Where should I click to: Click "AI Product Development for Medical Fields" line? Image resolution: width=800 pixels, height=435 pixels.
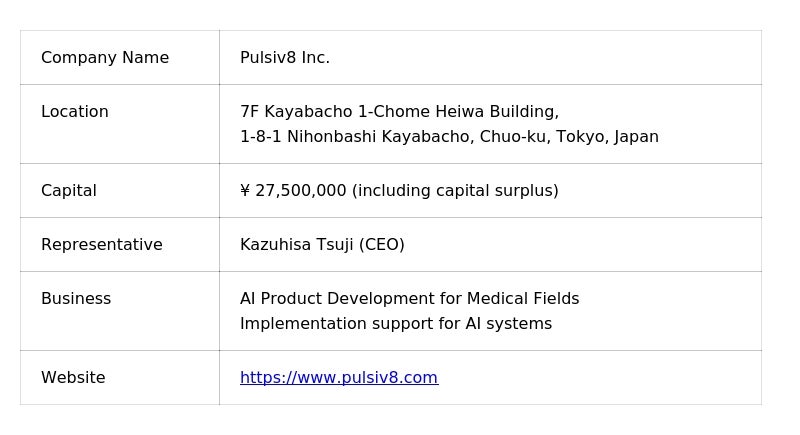[409, 299]
